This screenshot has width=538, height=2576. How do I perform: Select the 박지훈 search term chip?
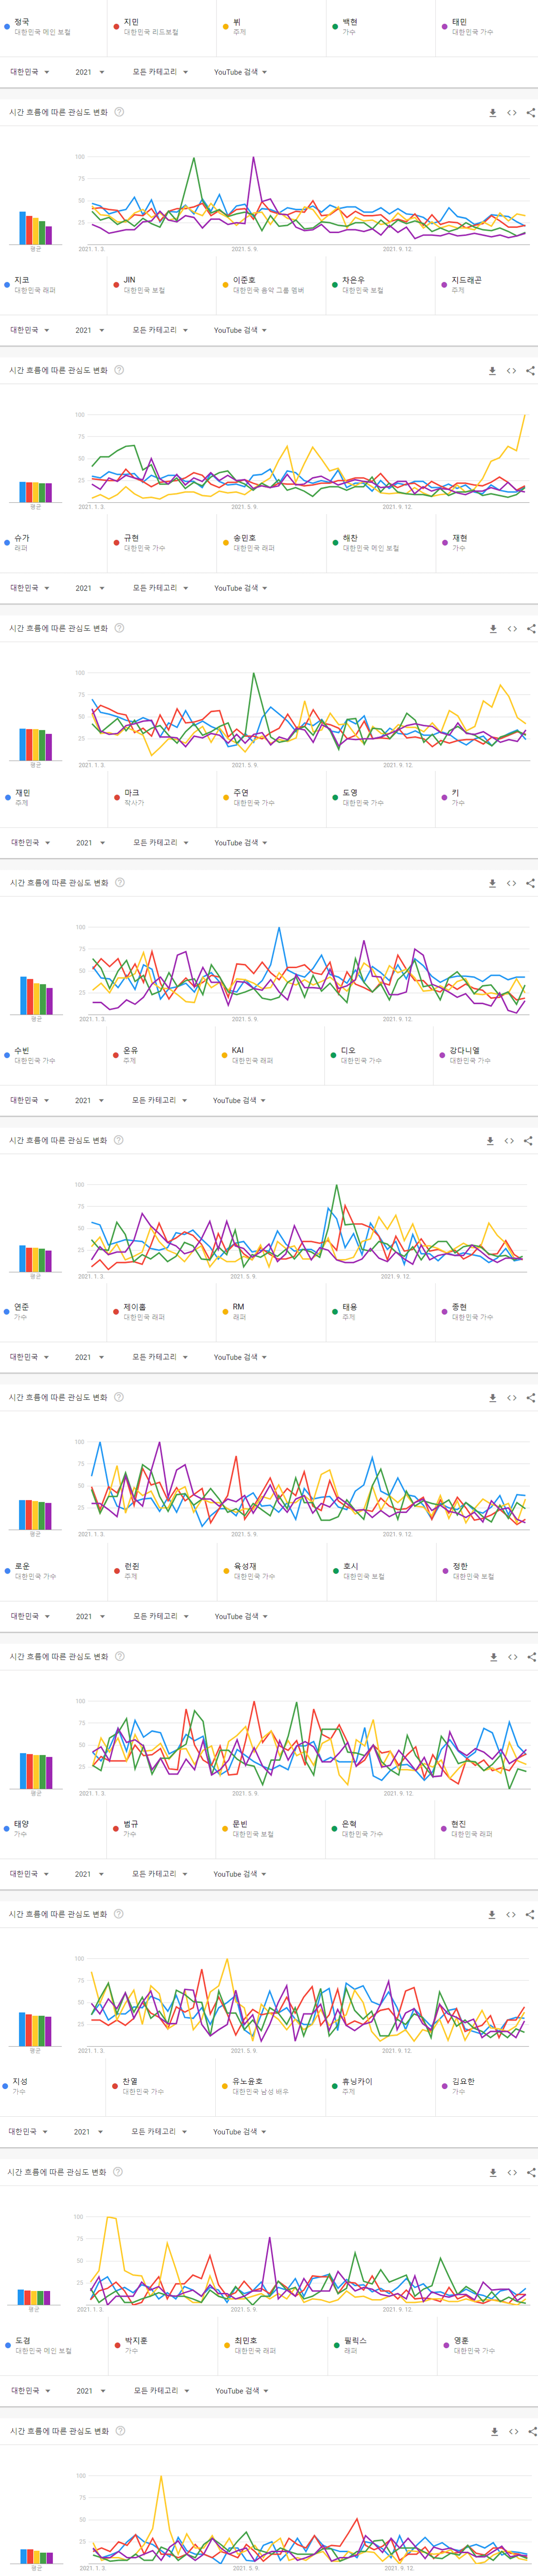[162, 2345]
